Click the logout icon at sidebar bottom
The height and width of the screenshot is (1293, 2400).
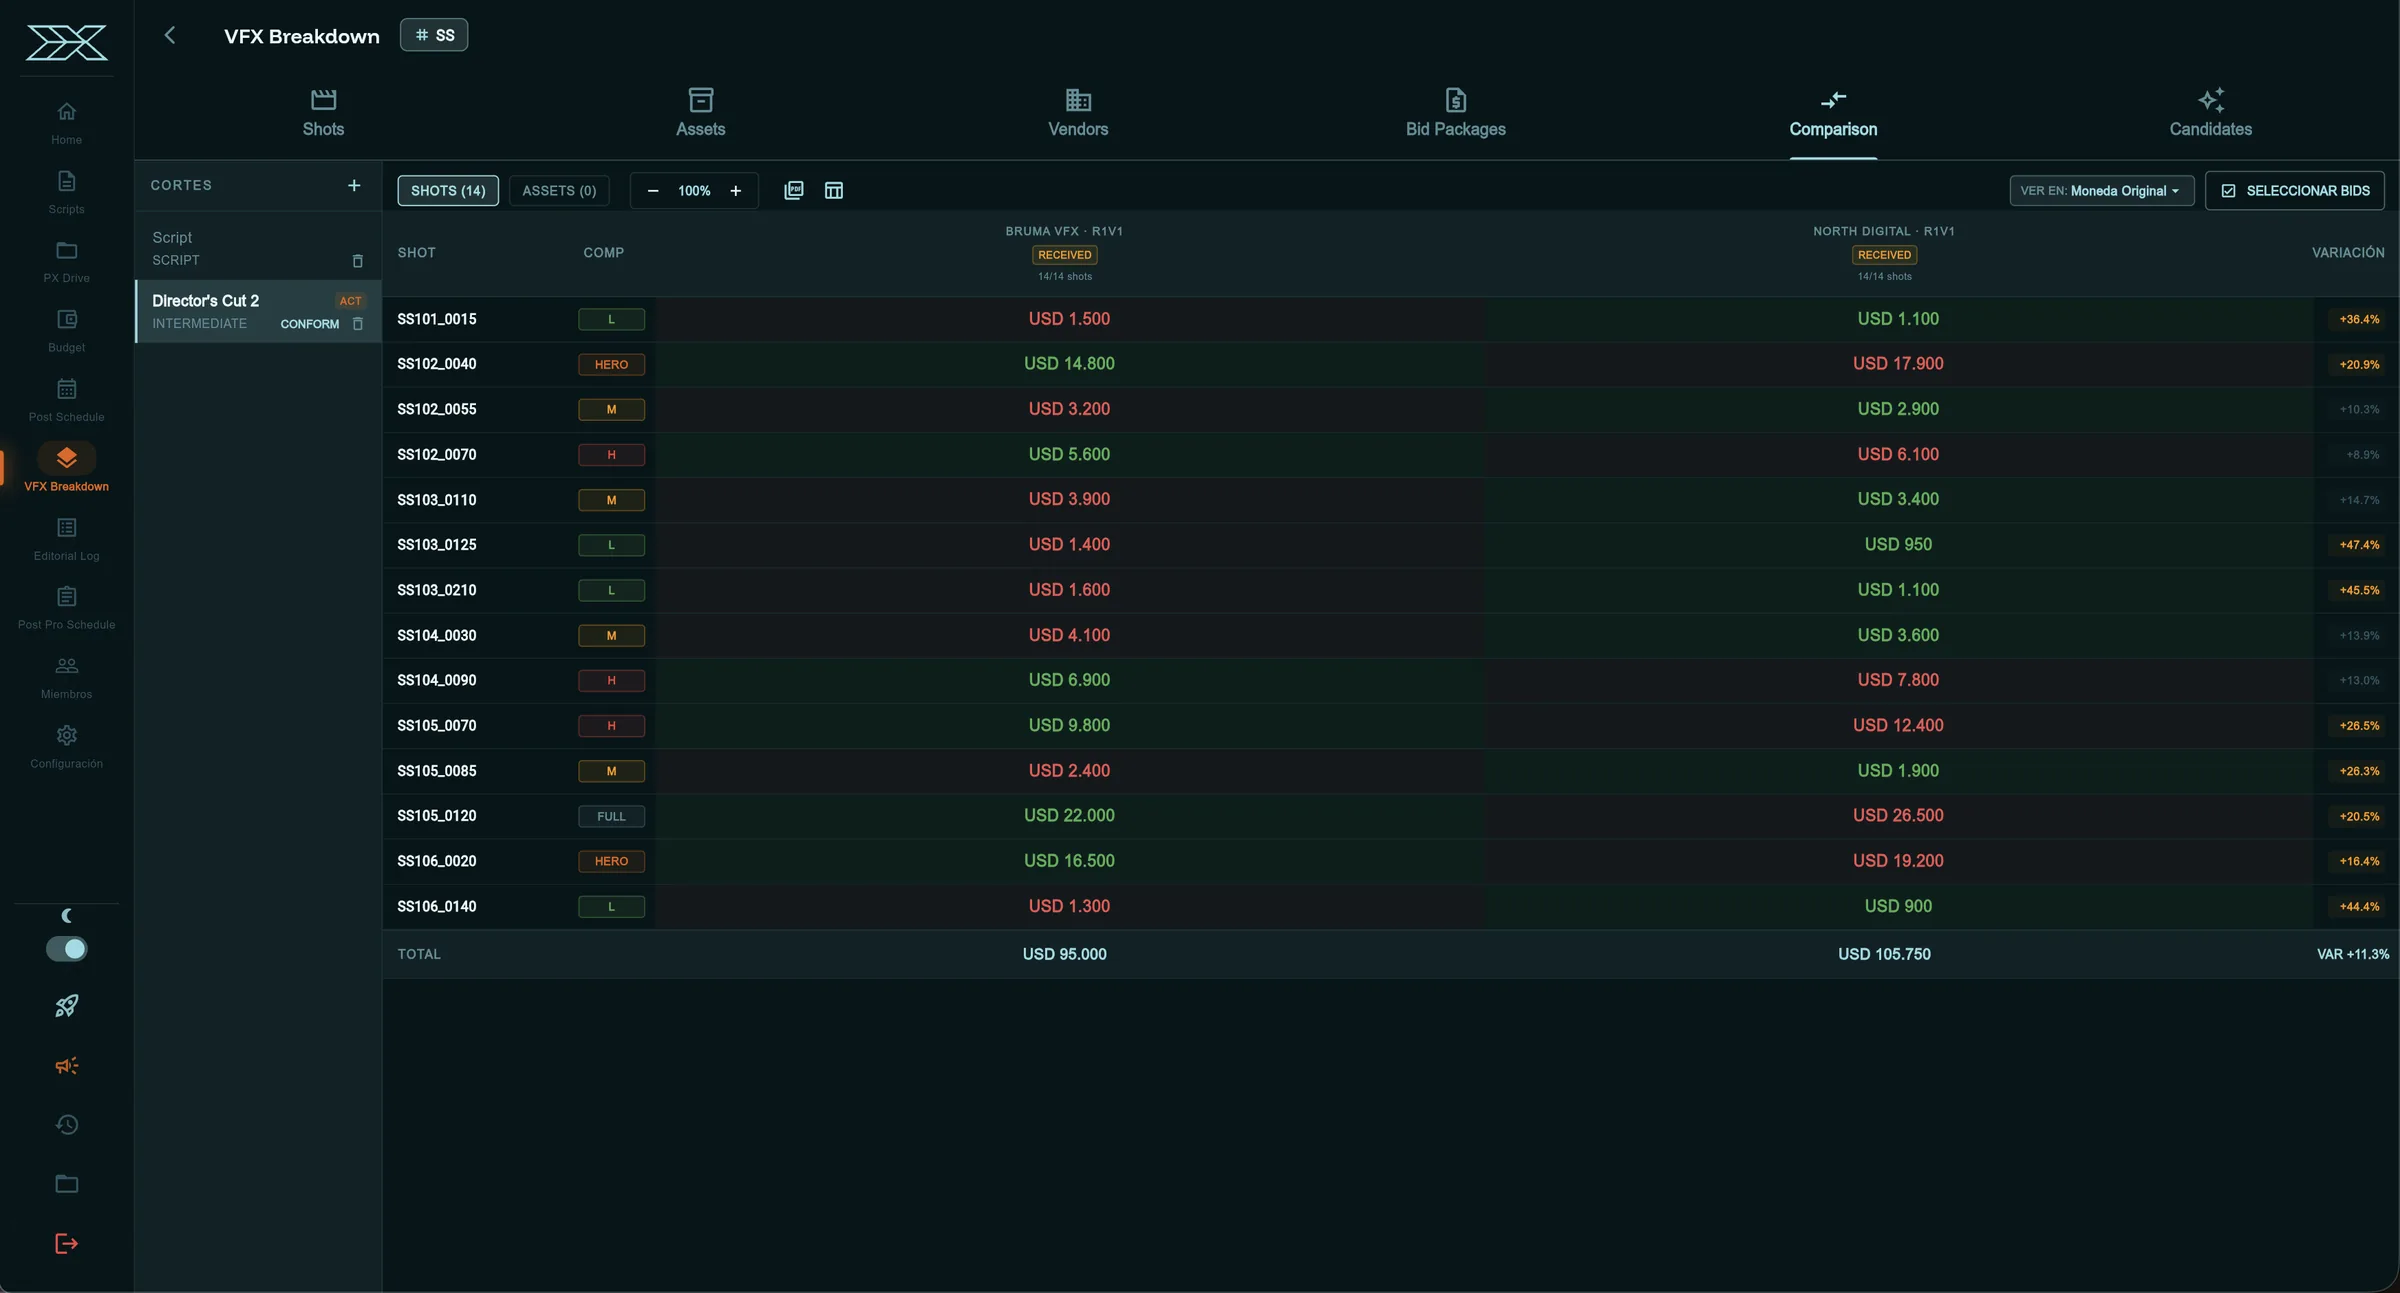click(67, 1244)
